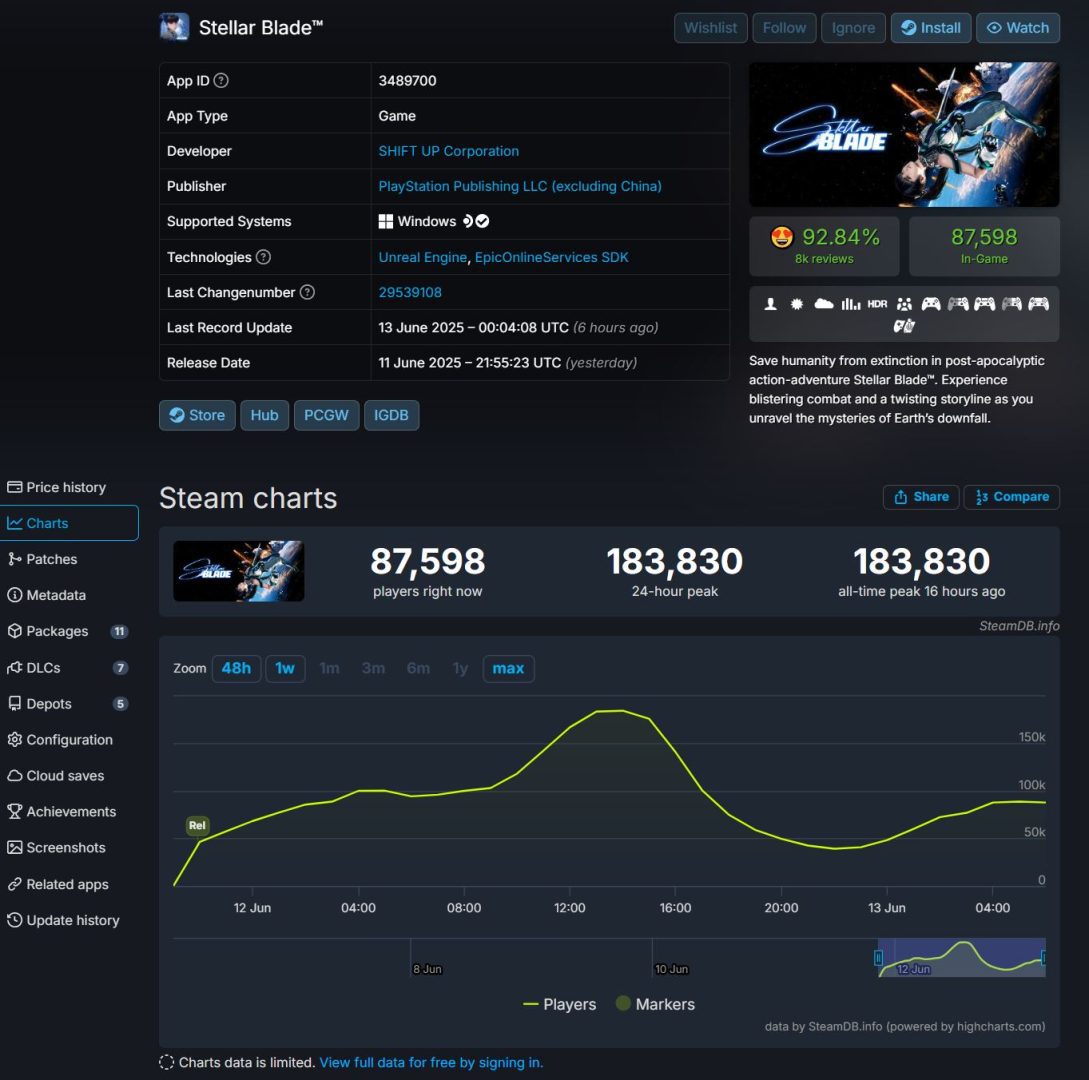Open the PCGW link button
The width and height of the screenshot is (1089, 1080).
[x=326, y=415]
